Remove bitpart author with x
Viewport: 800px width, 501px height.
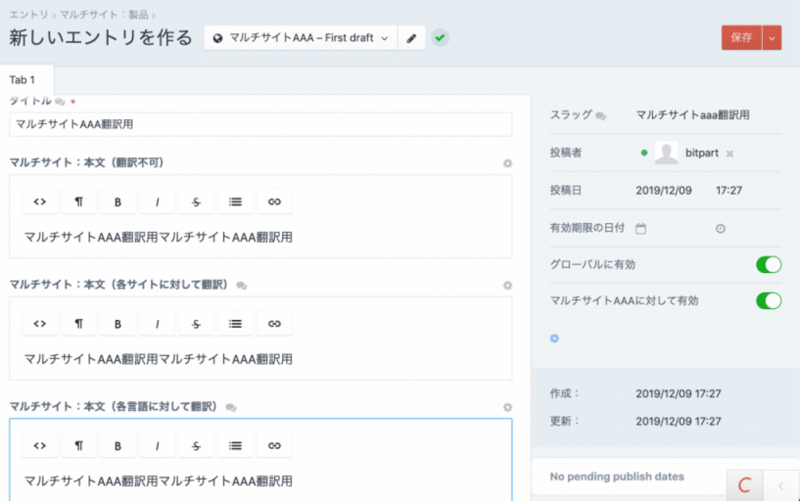coord(730,153)
